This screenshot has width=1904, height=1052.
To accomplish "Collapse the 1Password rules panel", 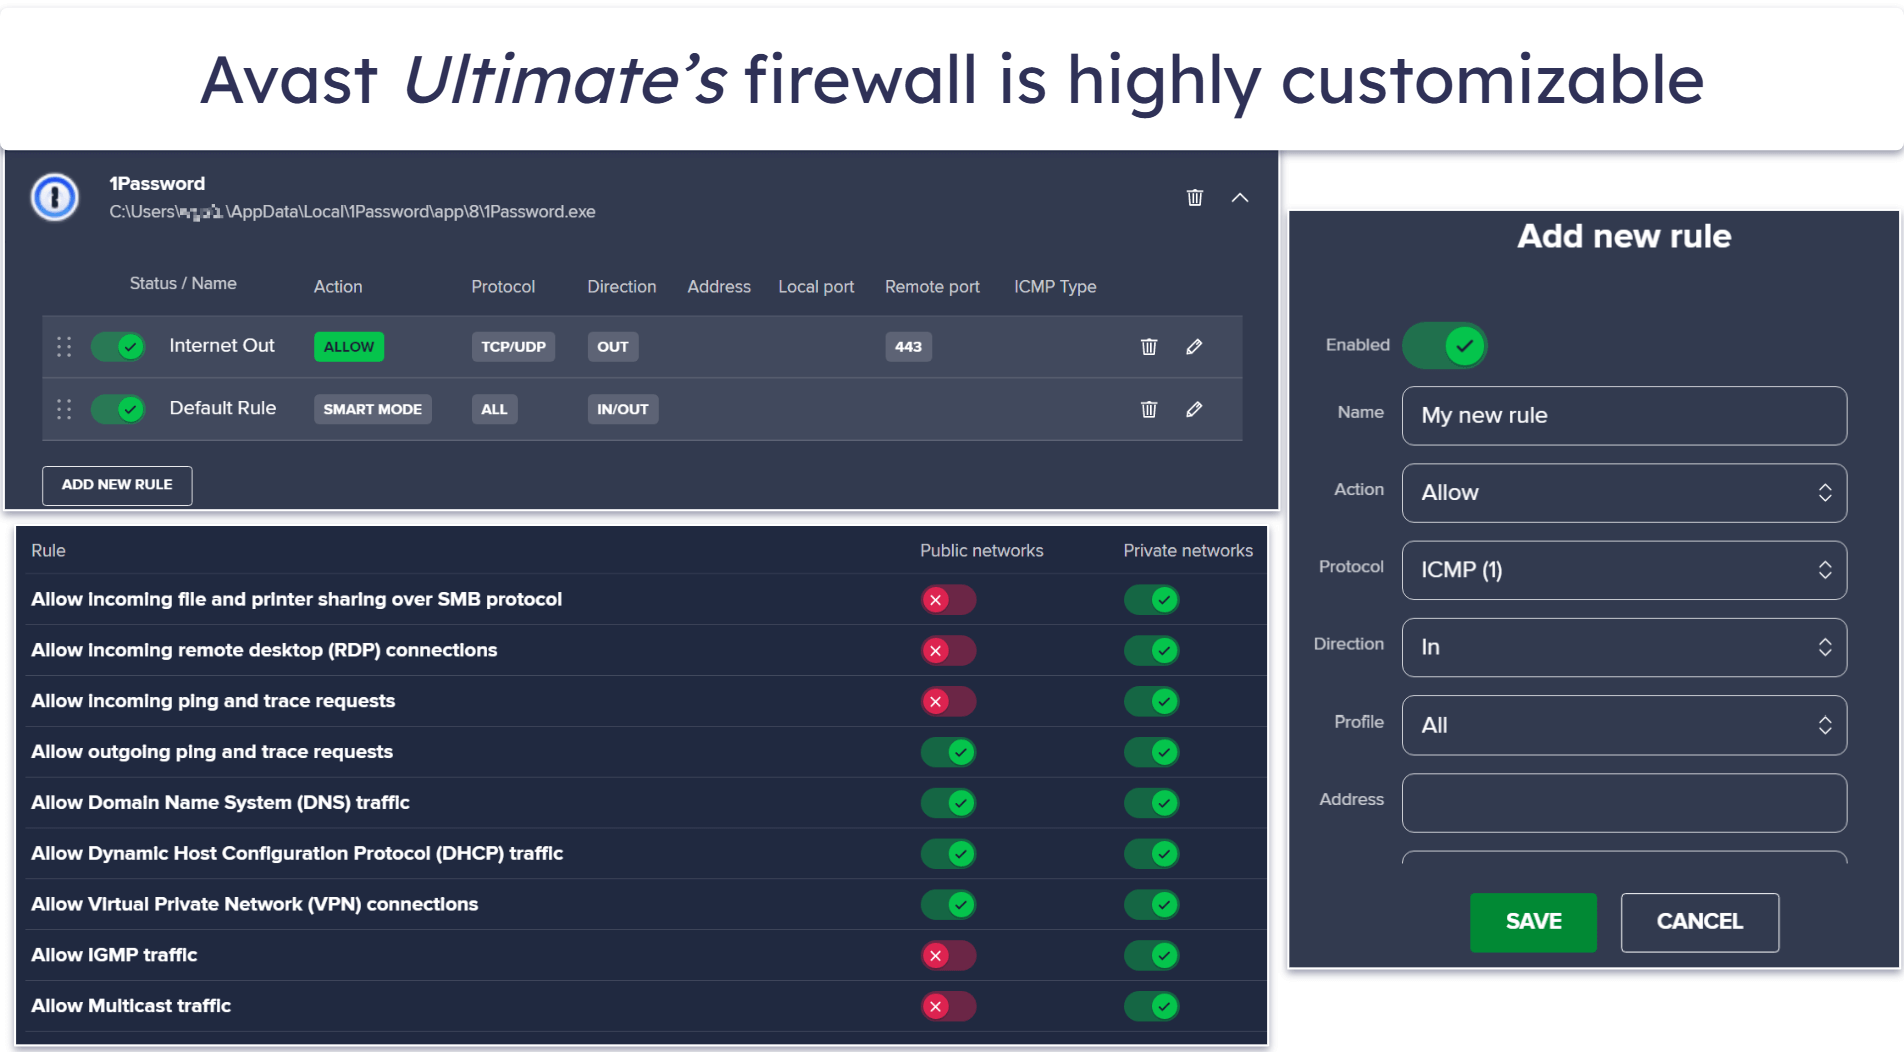I will (1240, 198).
